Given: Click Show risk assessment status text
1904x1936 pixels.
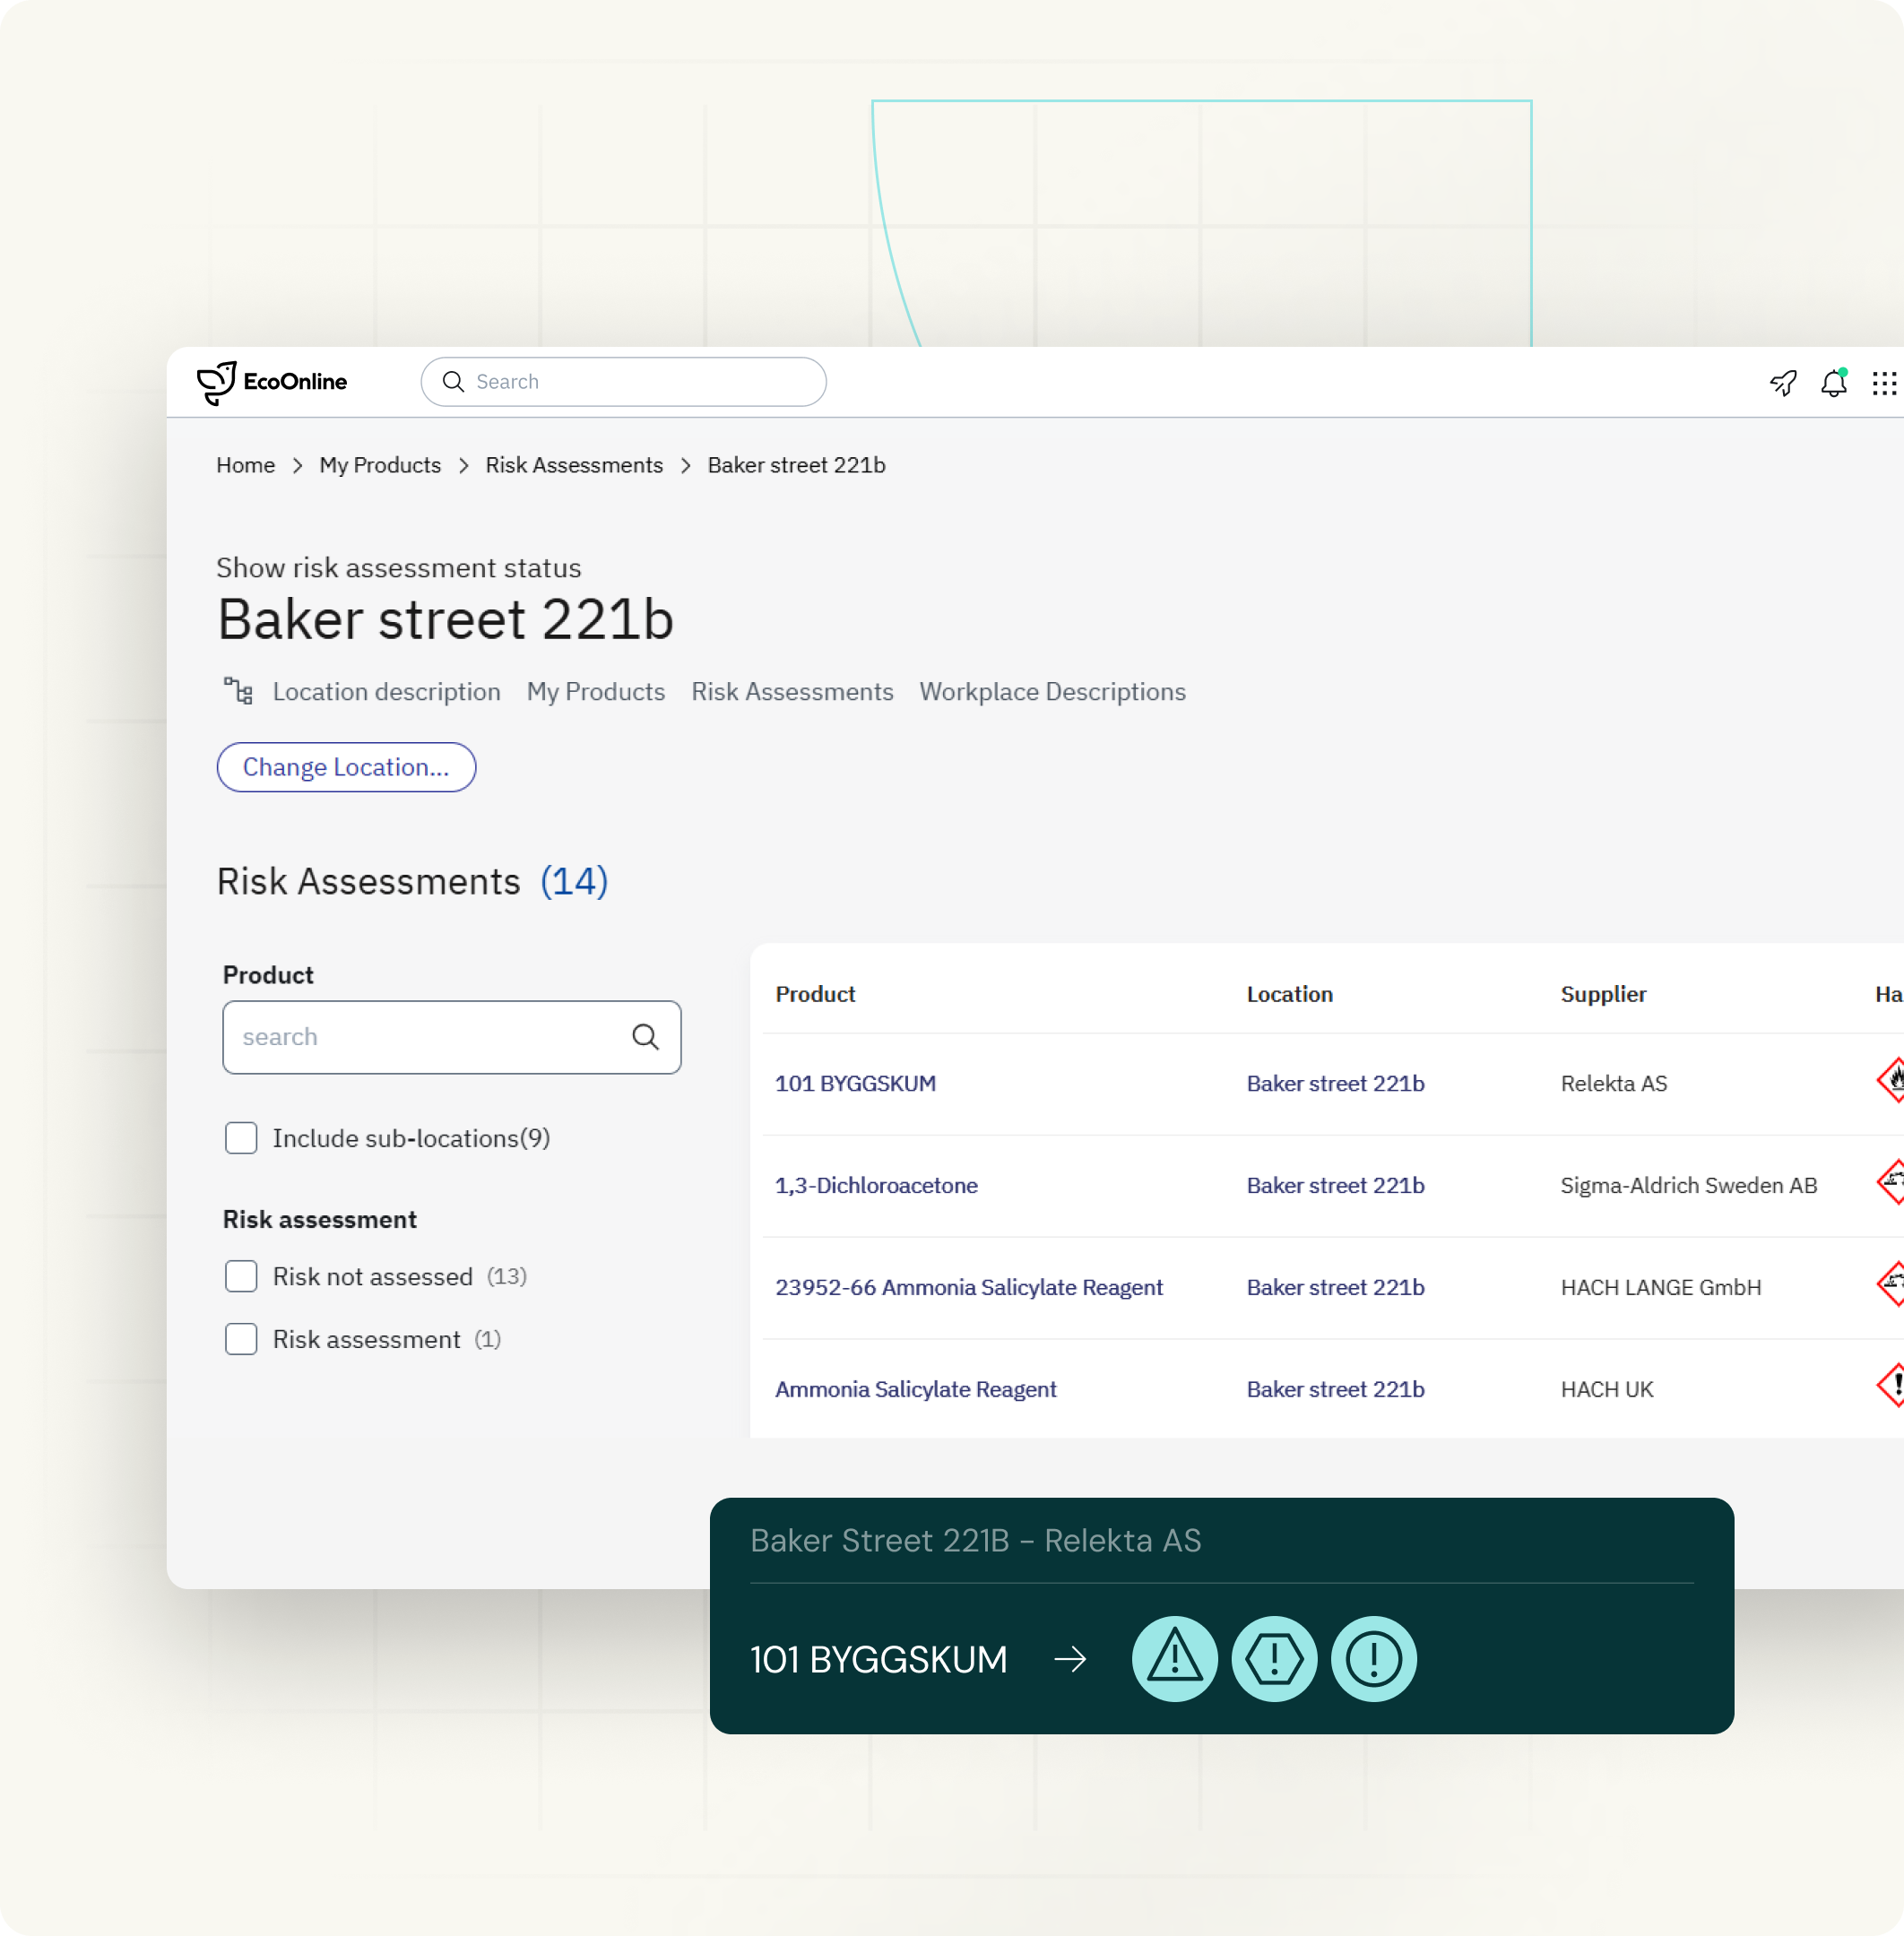Looking at the screenshot, I should click(x=398, y=568).
